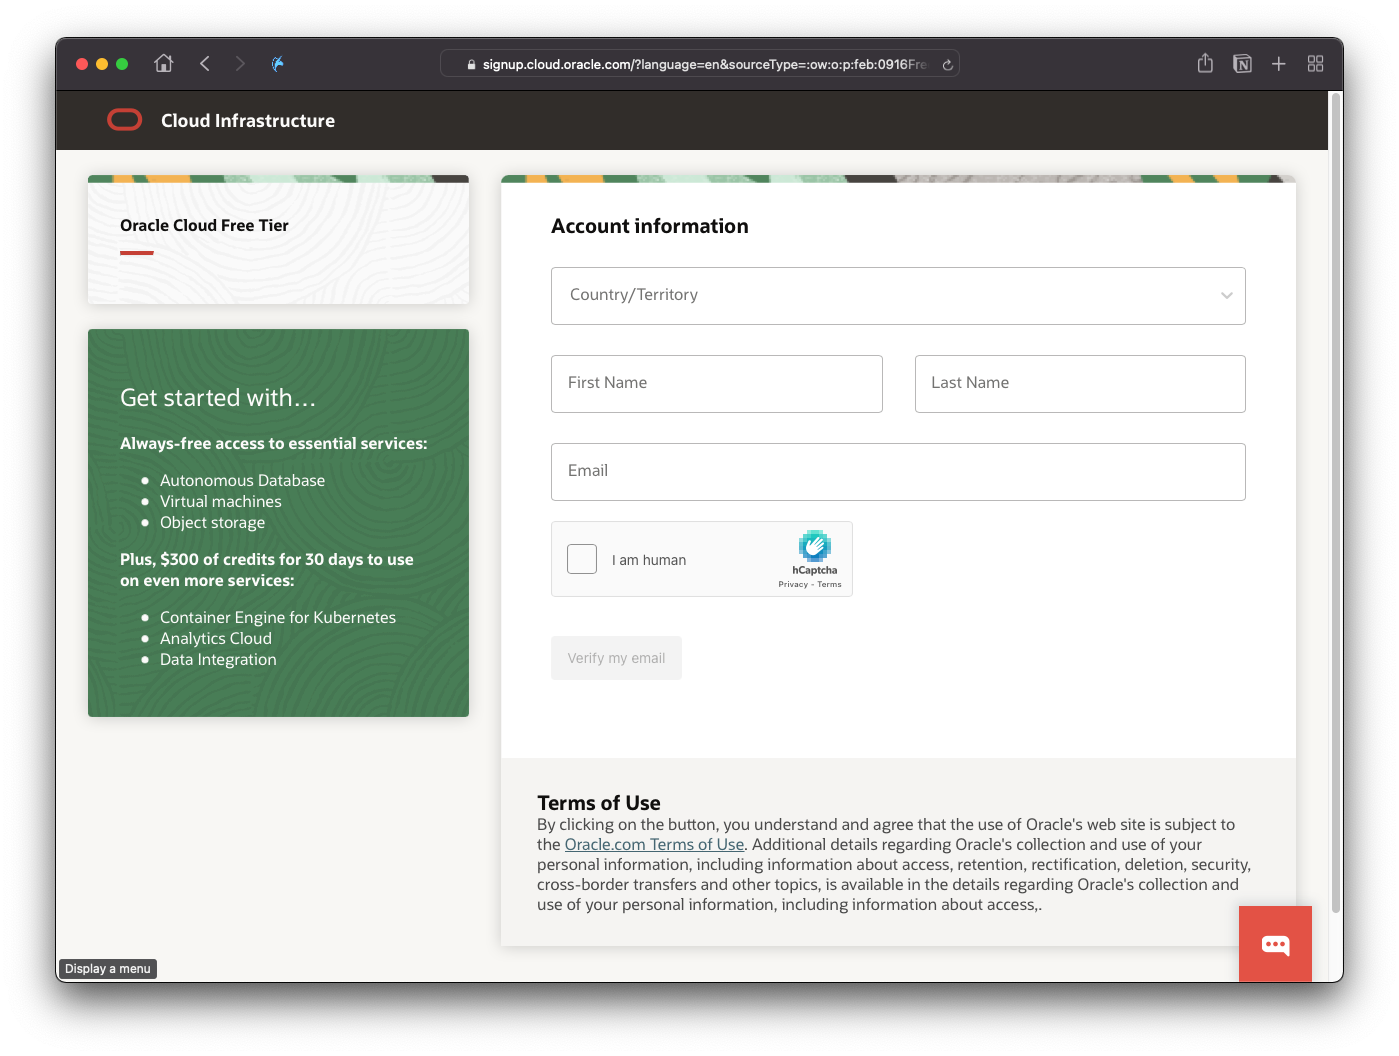This screenshot has width=1399, height=1056.
Task: Open hCaptcha Privacy link
Action: click(793, 585)
